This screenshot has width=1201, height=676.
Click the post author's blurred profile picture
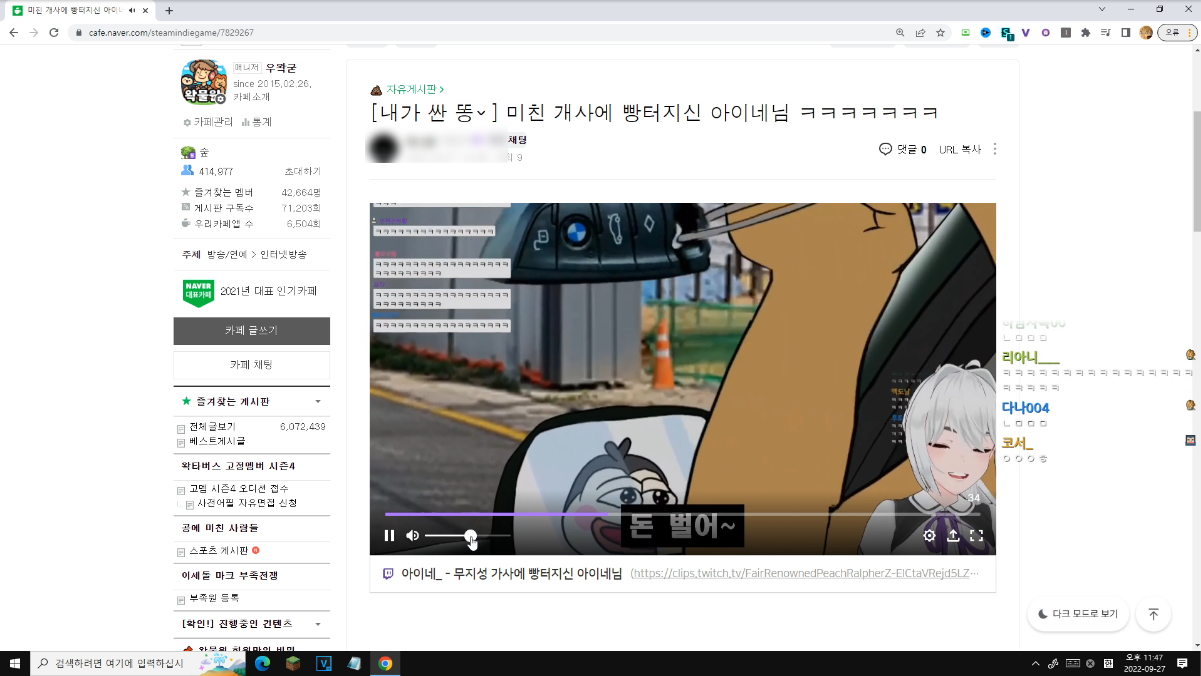click(x=383, y=148)
